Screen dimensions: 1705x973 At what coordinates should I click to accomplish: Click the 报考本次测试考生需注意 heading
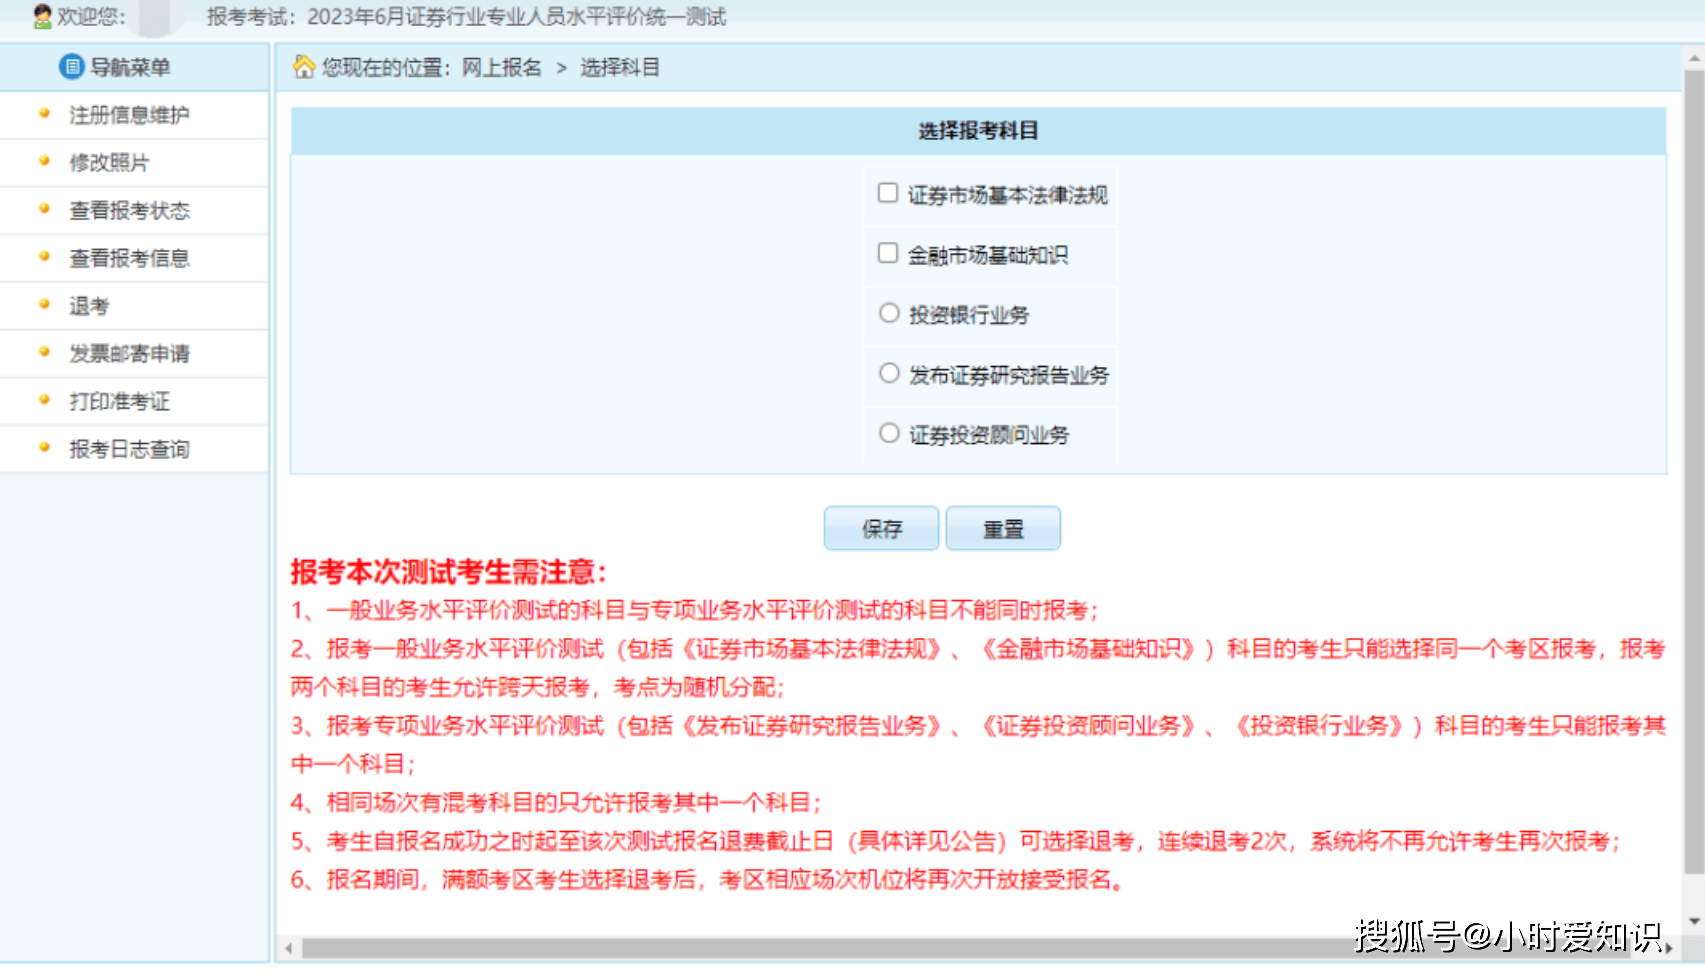[448, 572]
